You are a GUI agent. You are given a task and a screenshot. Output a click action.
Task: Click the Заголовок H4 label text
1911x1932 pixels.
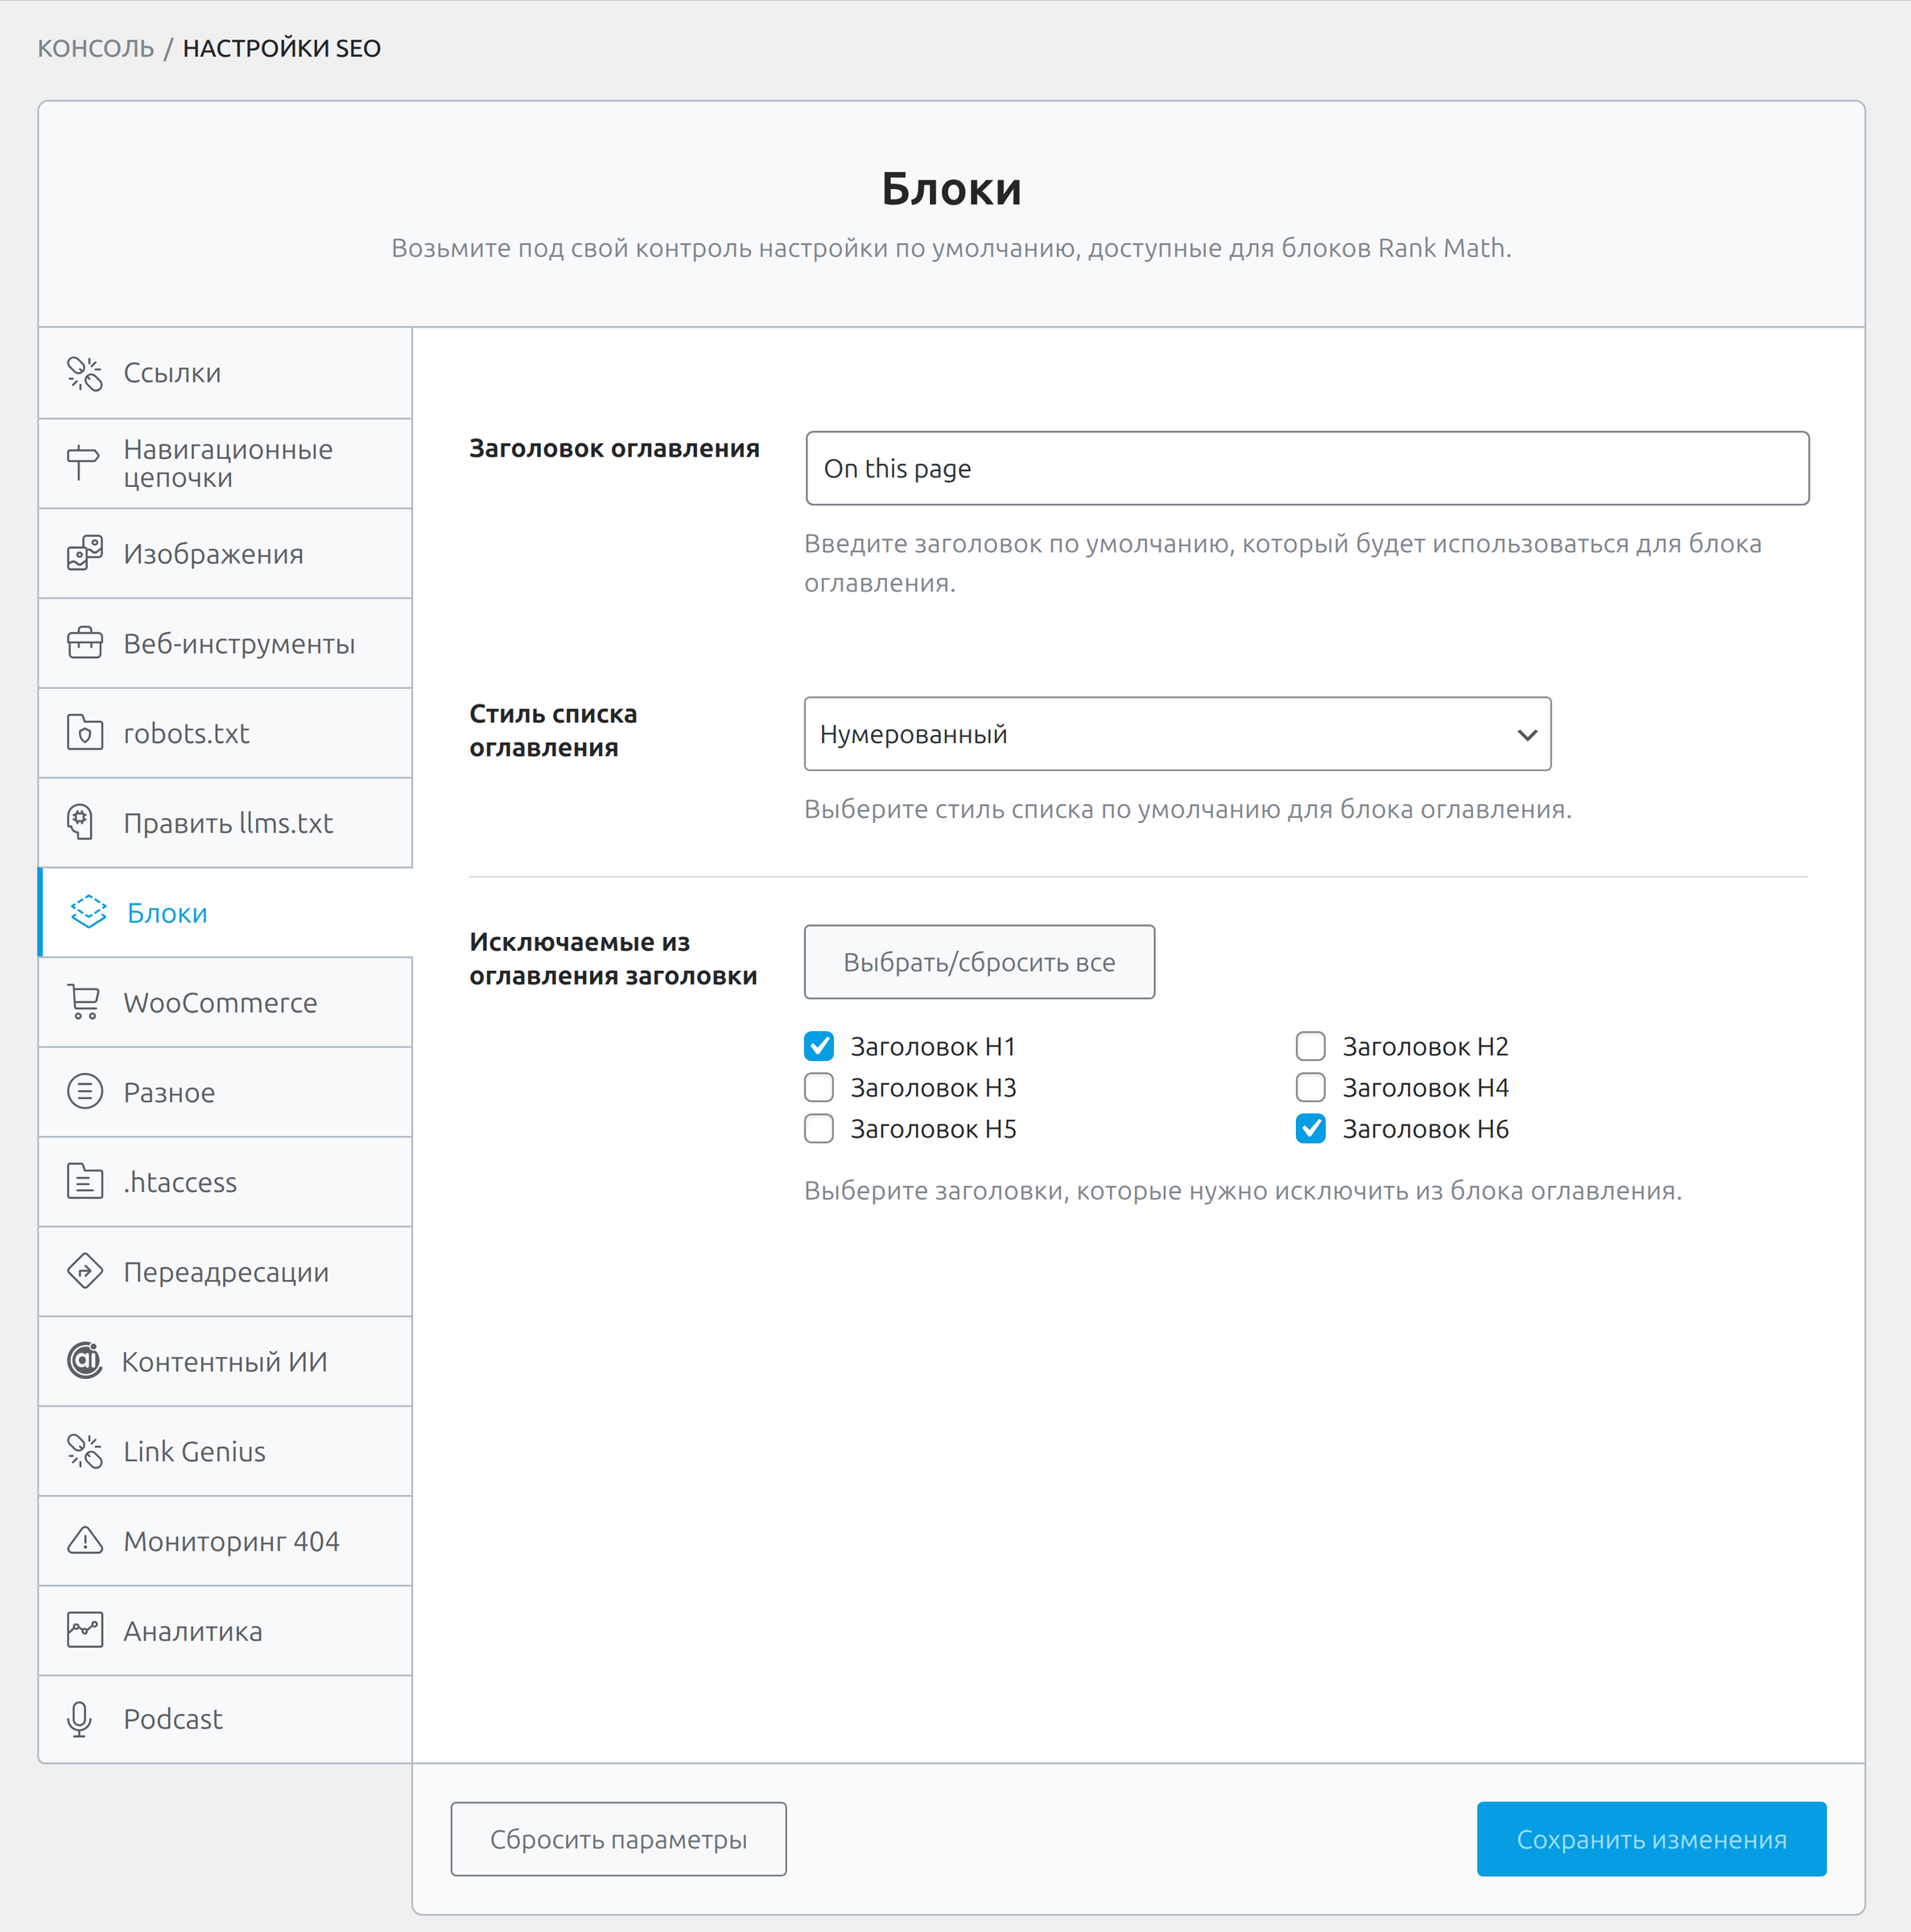click(x=1425, y=1087)
